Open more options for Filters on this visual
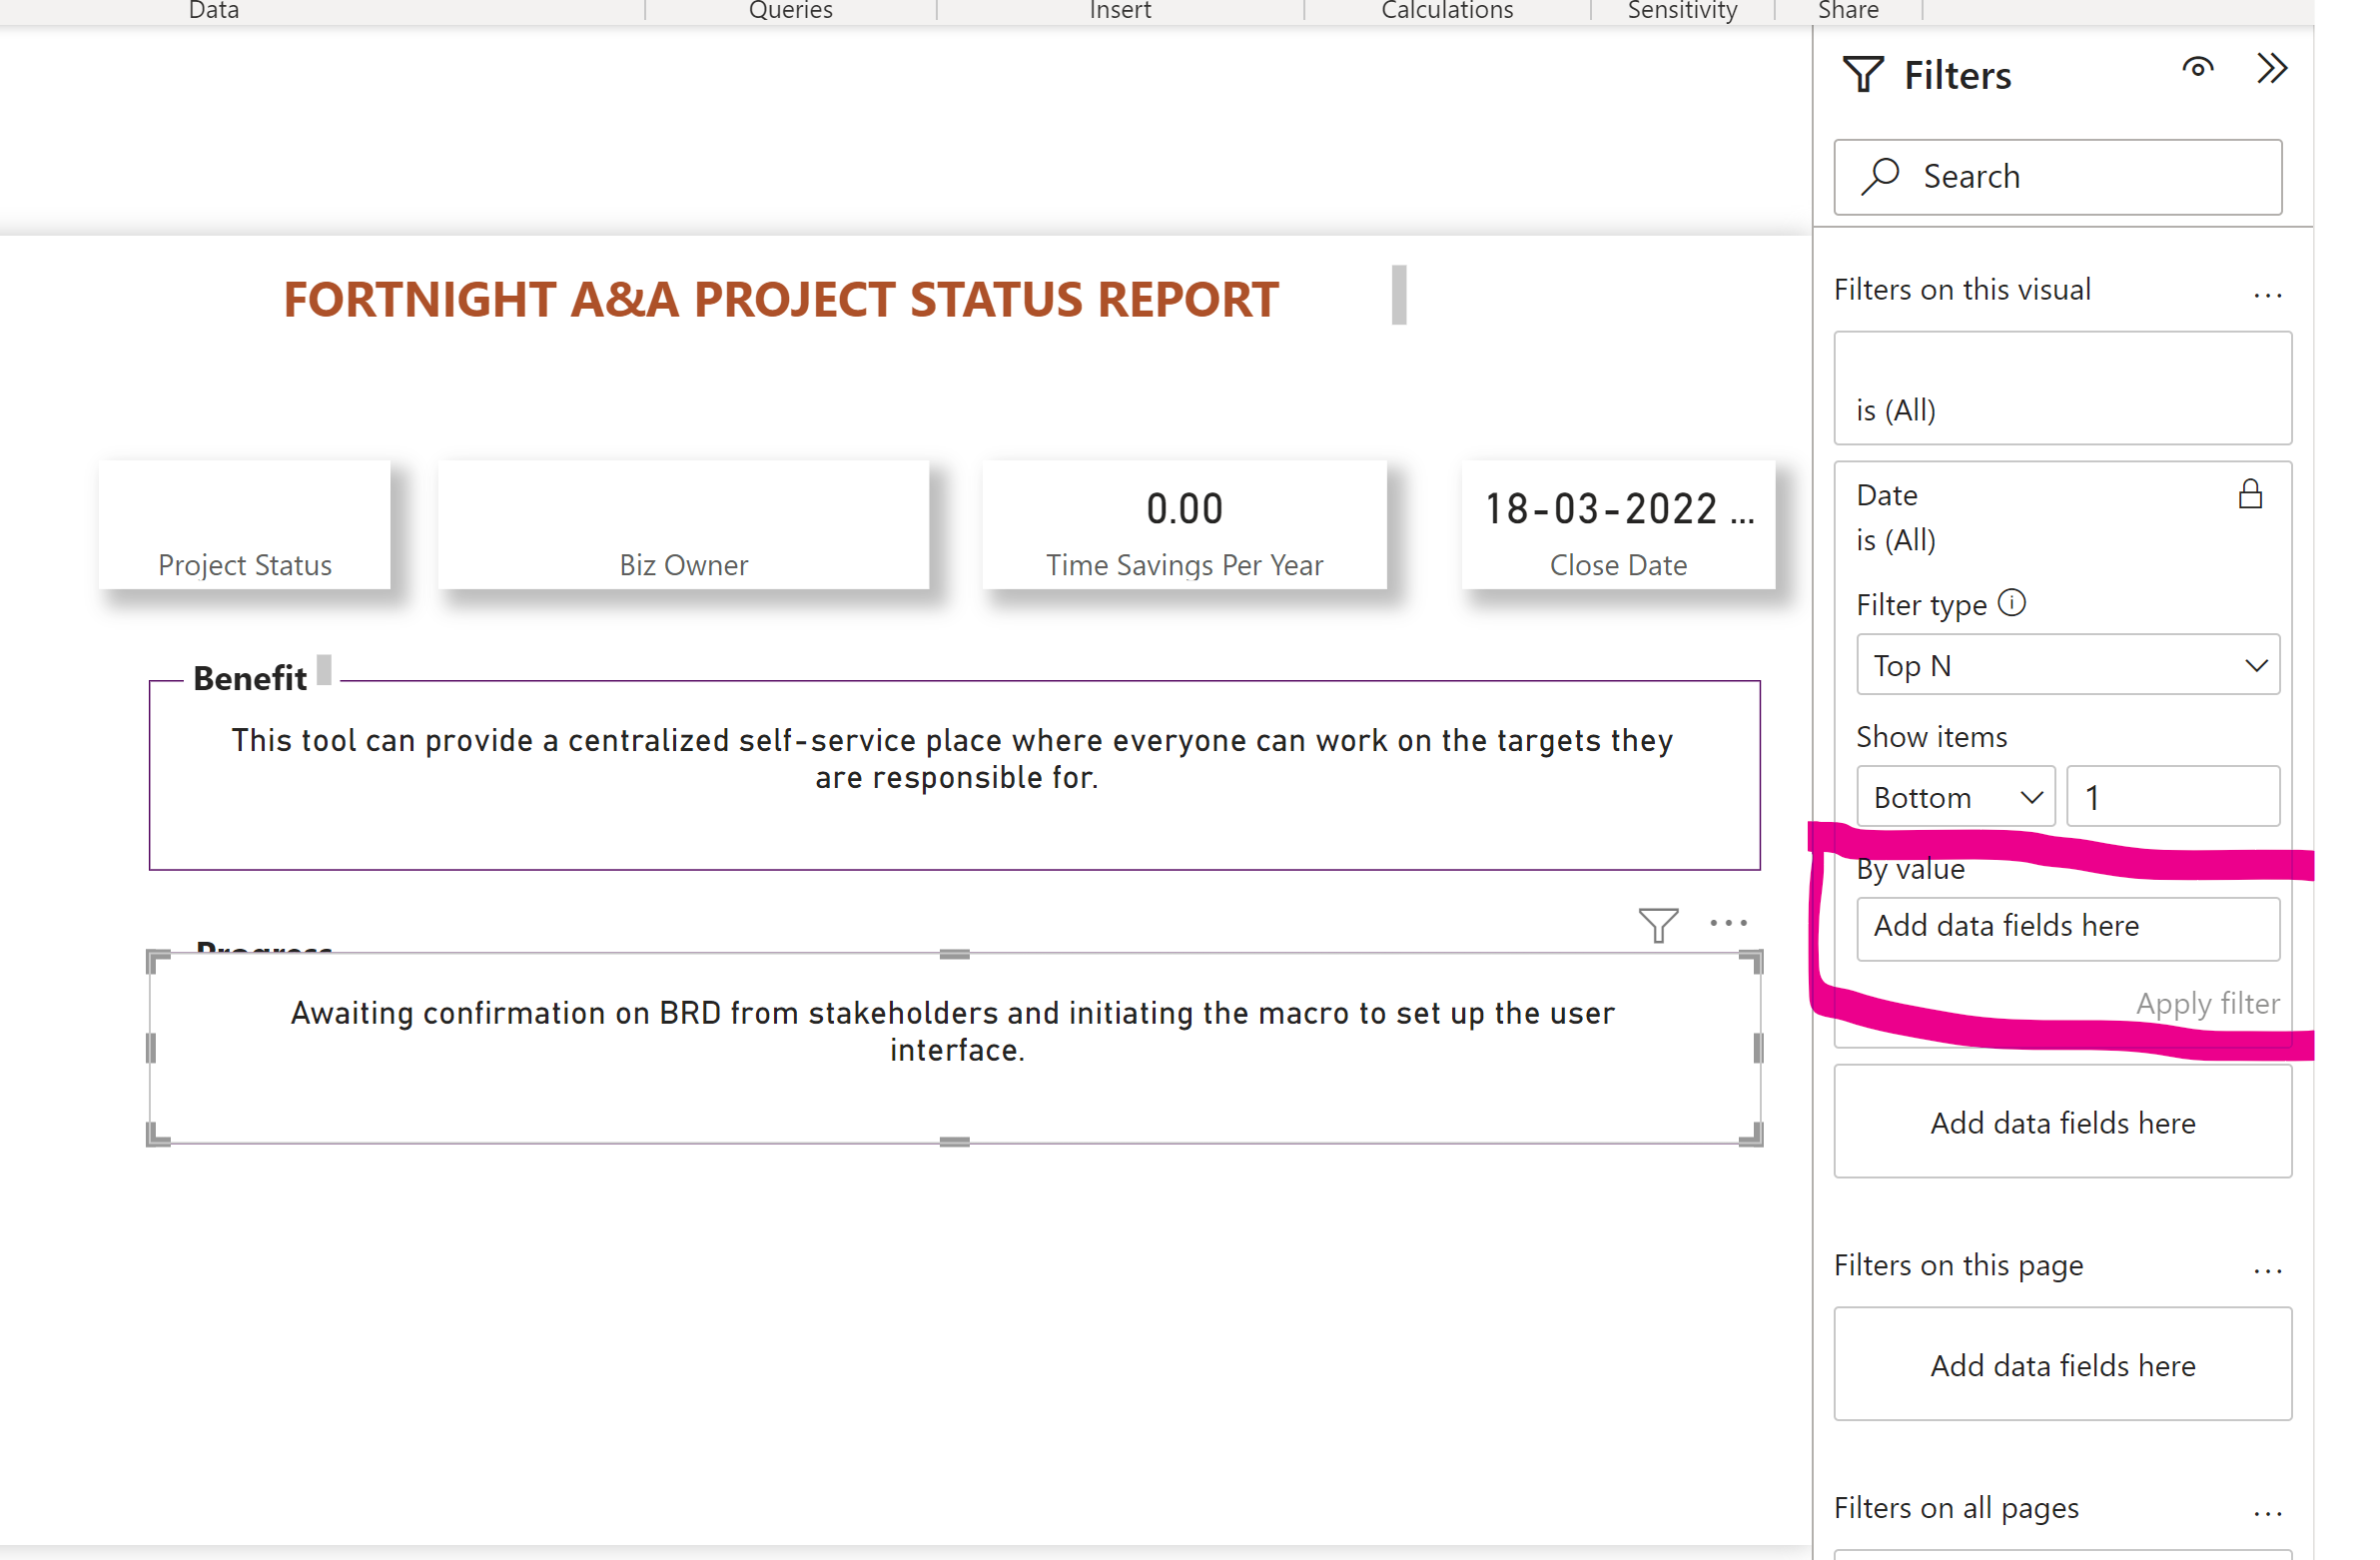 2267,295
